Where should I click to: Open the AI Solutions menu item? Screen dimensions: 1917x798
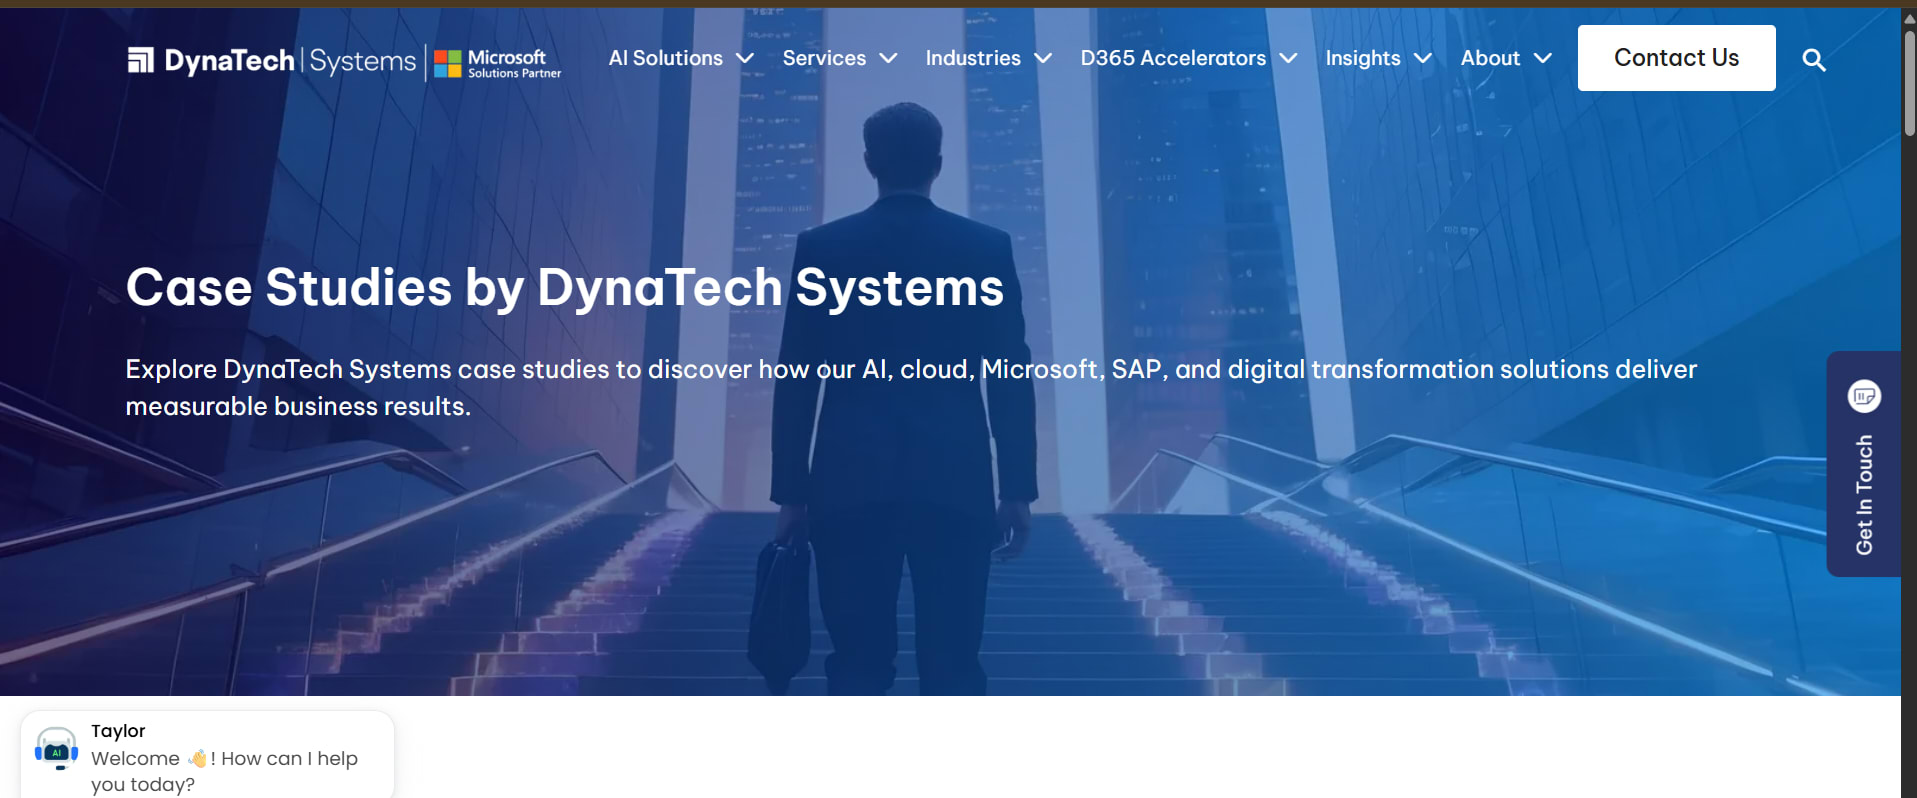pos(666,58)
